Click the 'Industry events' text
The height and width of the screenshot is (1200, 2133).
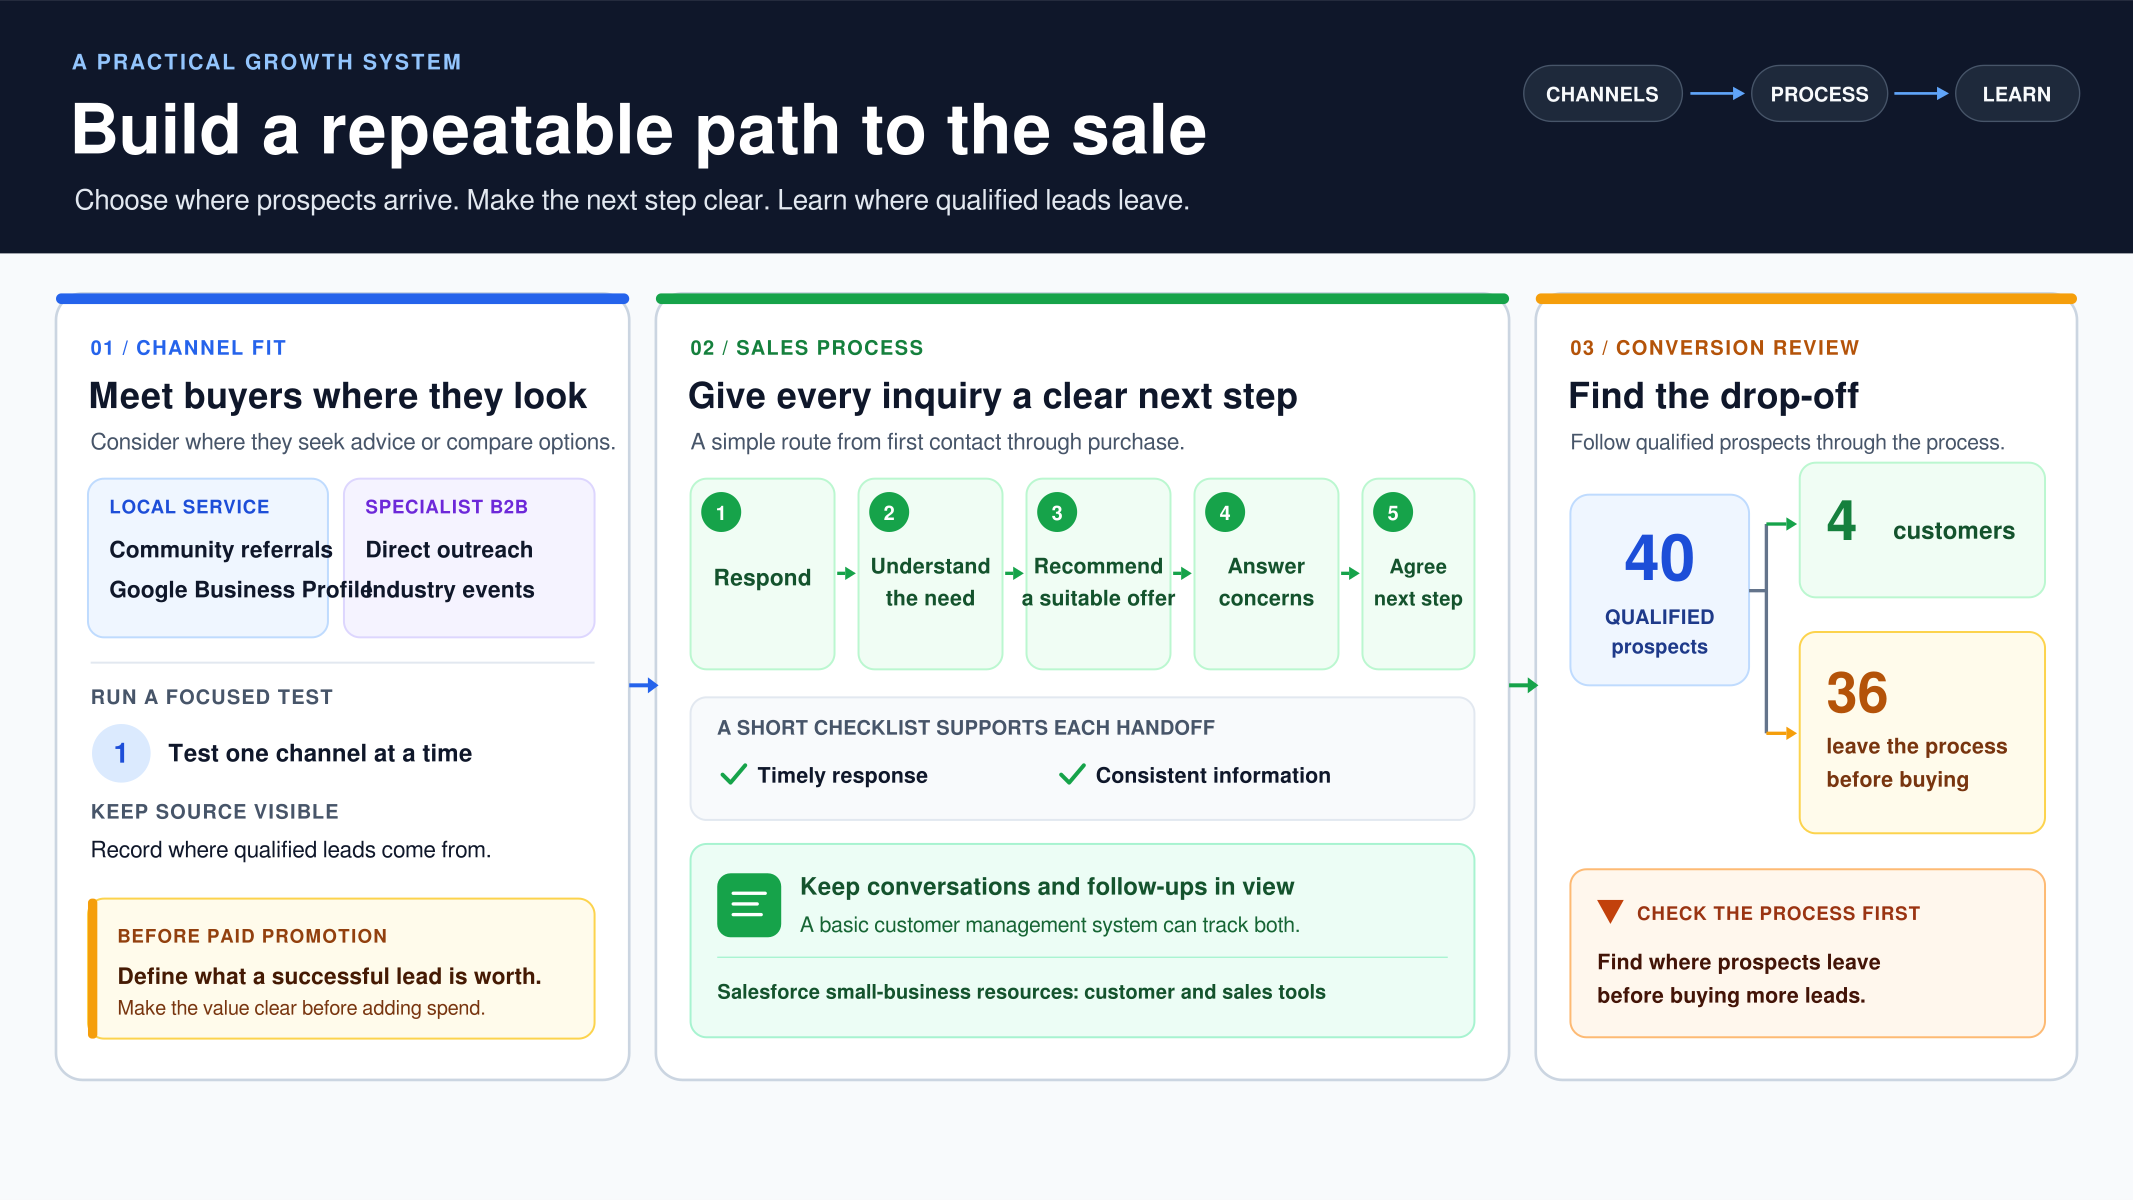(449, 590)
